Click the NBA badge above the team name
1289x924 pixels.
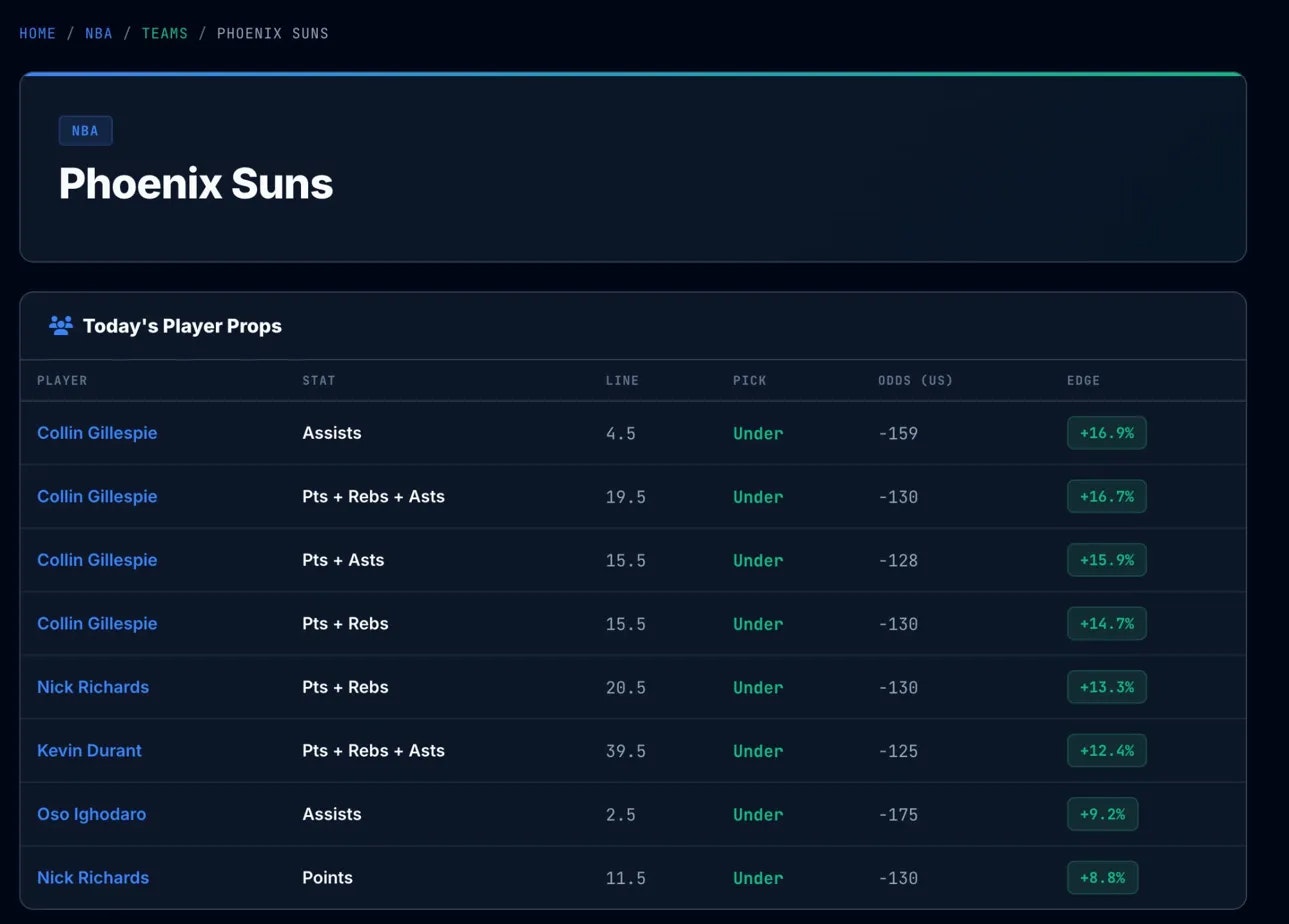pos(86,130)
